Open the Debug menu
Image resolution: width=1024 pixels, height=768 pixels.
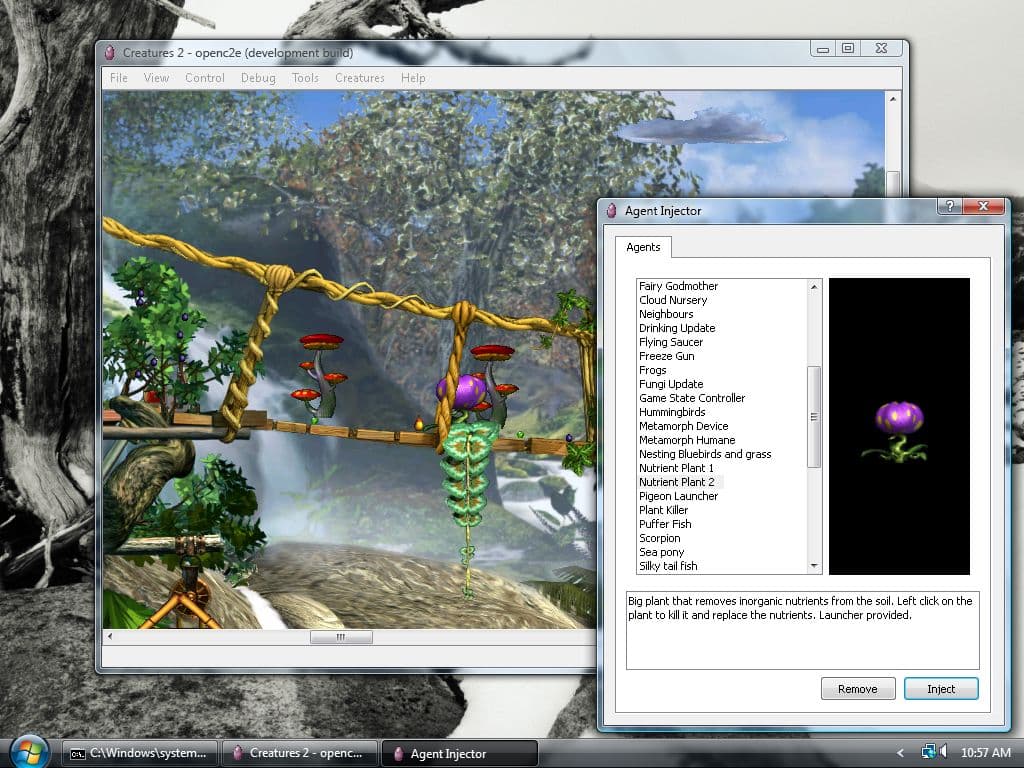[258, 78]
